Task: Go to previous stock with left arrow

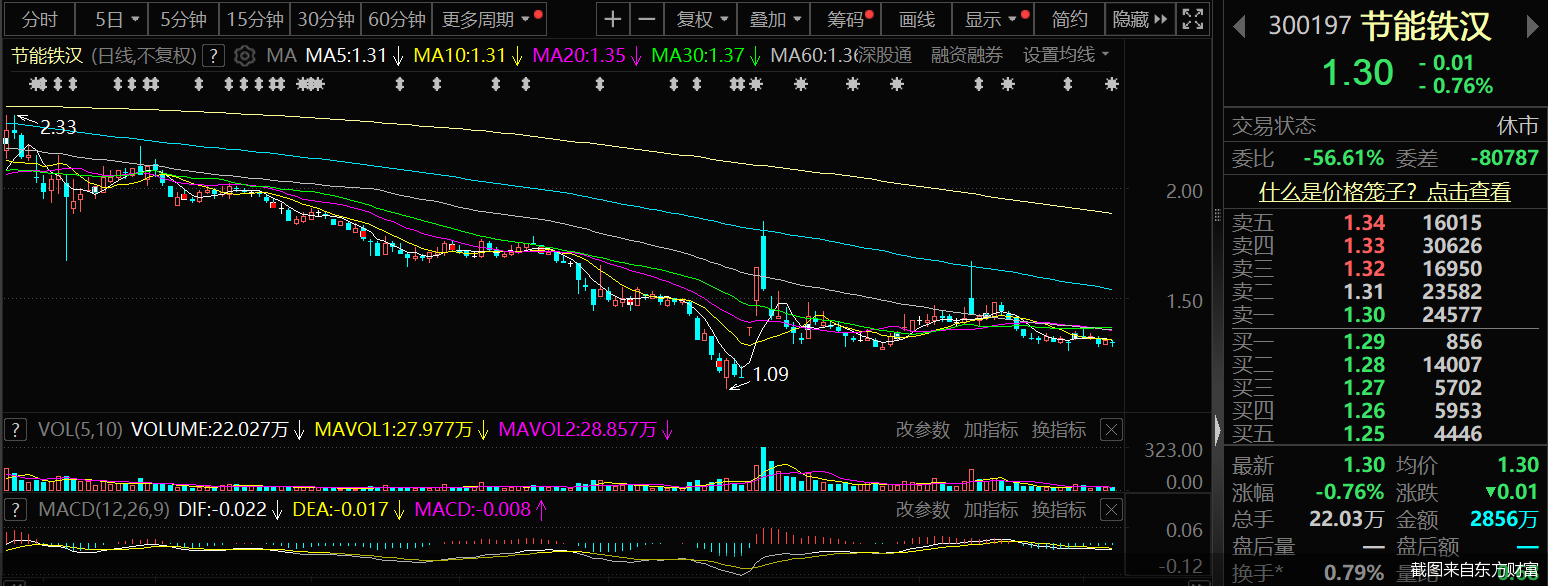Action: 1238,26
